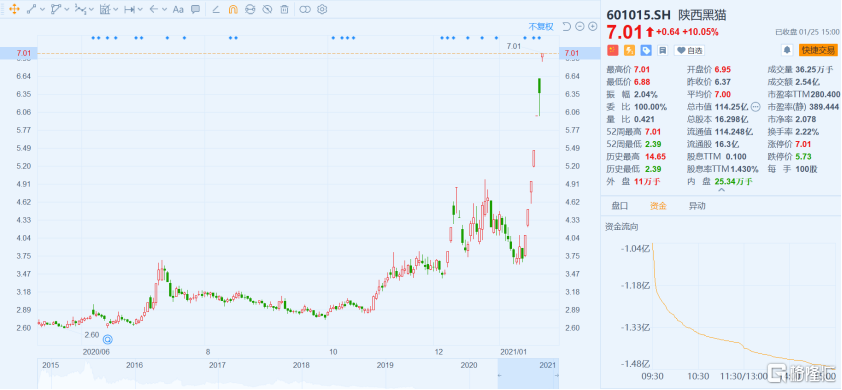842x390 pixels.
Task: Open dropdown arrow next to polygon tool
Action: (67, 10)
